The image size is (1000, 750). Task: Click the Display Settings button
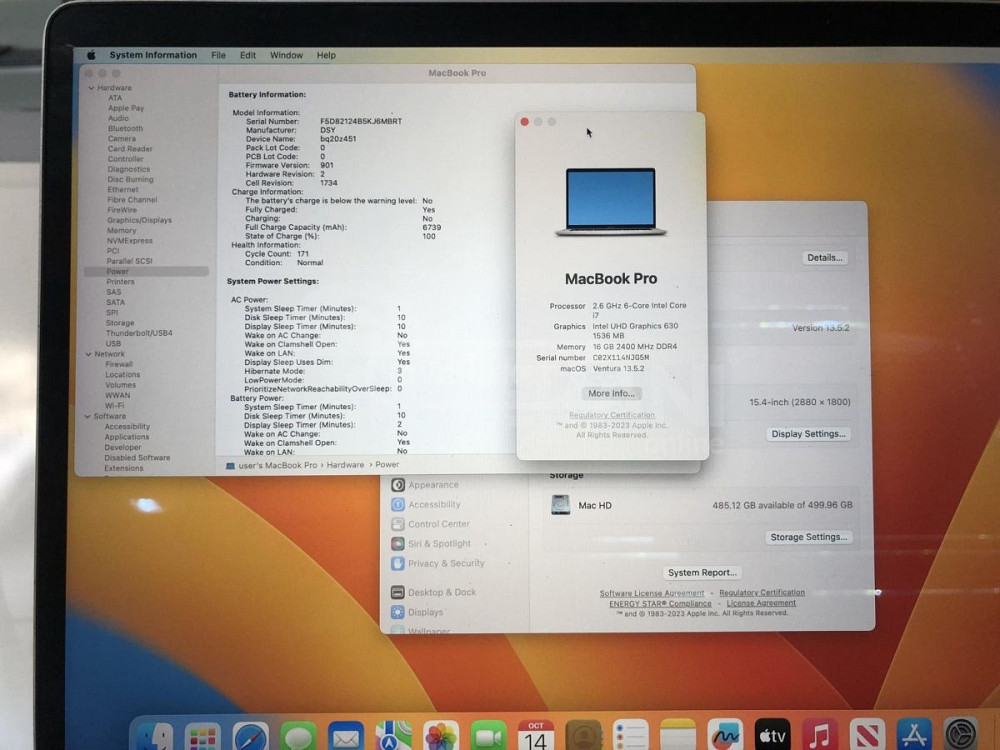pyautogui.click(x=809, y=434)
